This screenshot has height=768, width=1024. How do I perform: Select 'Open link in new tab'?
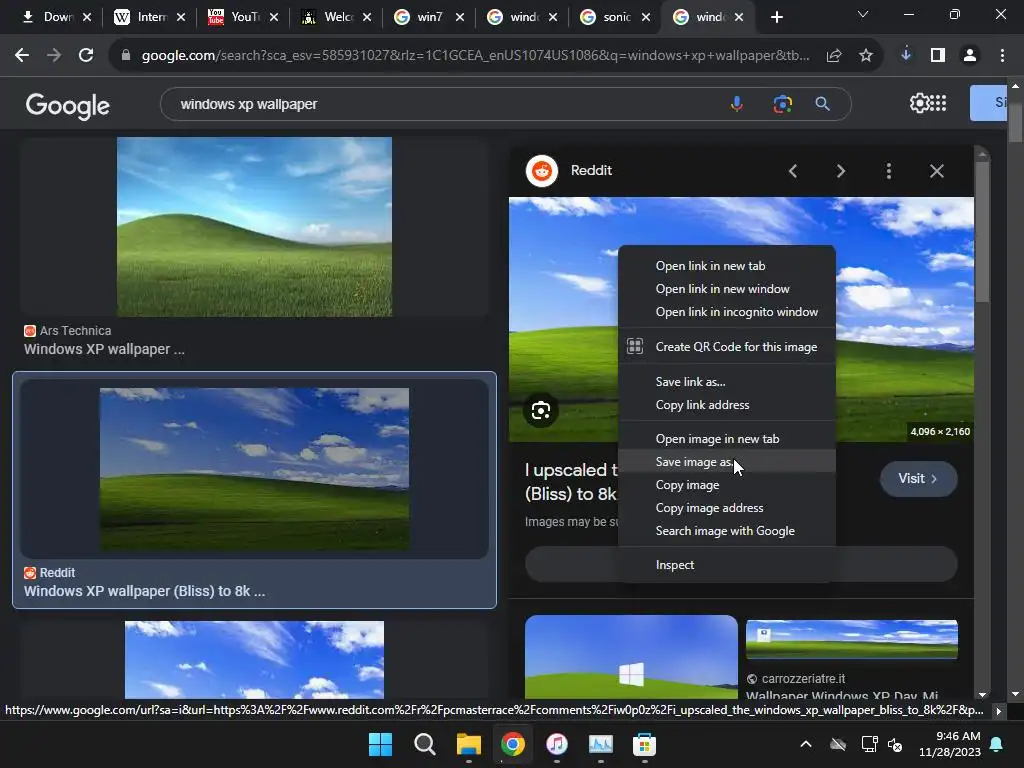(727, 266)
